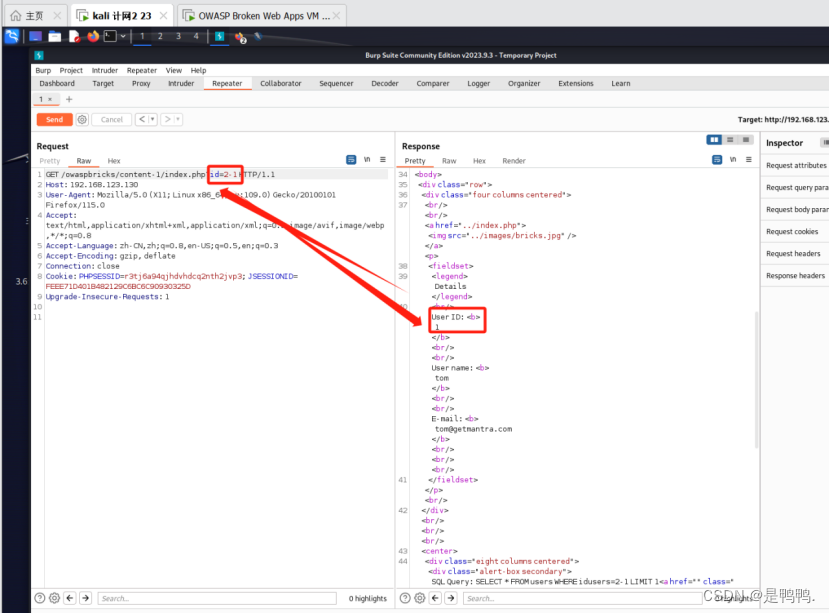
Task: Switch to workspace 2
Action: click(x=160, y=36)
